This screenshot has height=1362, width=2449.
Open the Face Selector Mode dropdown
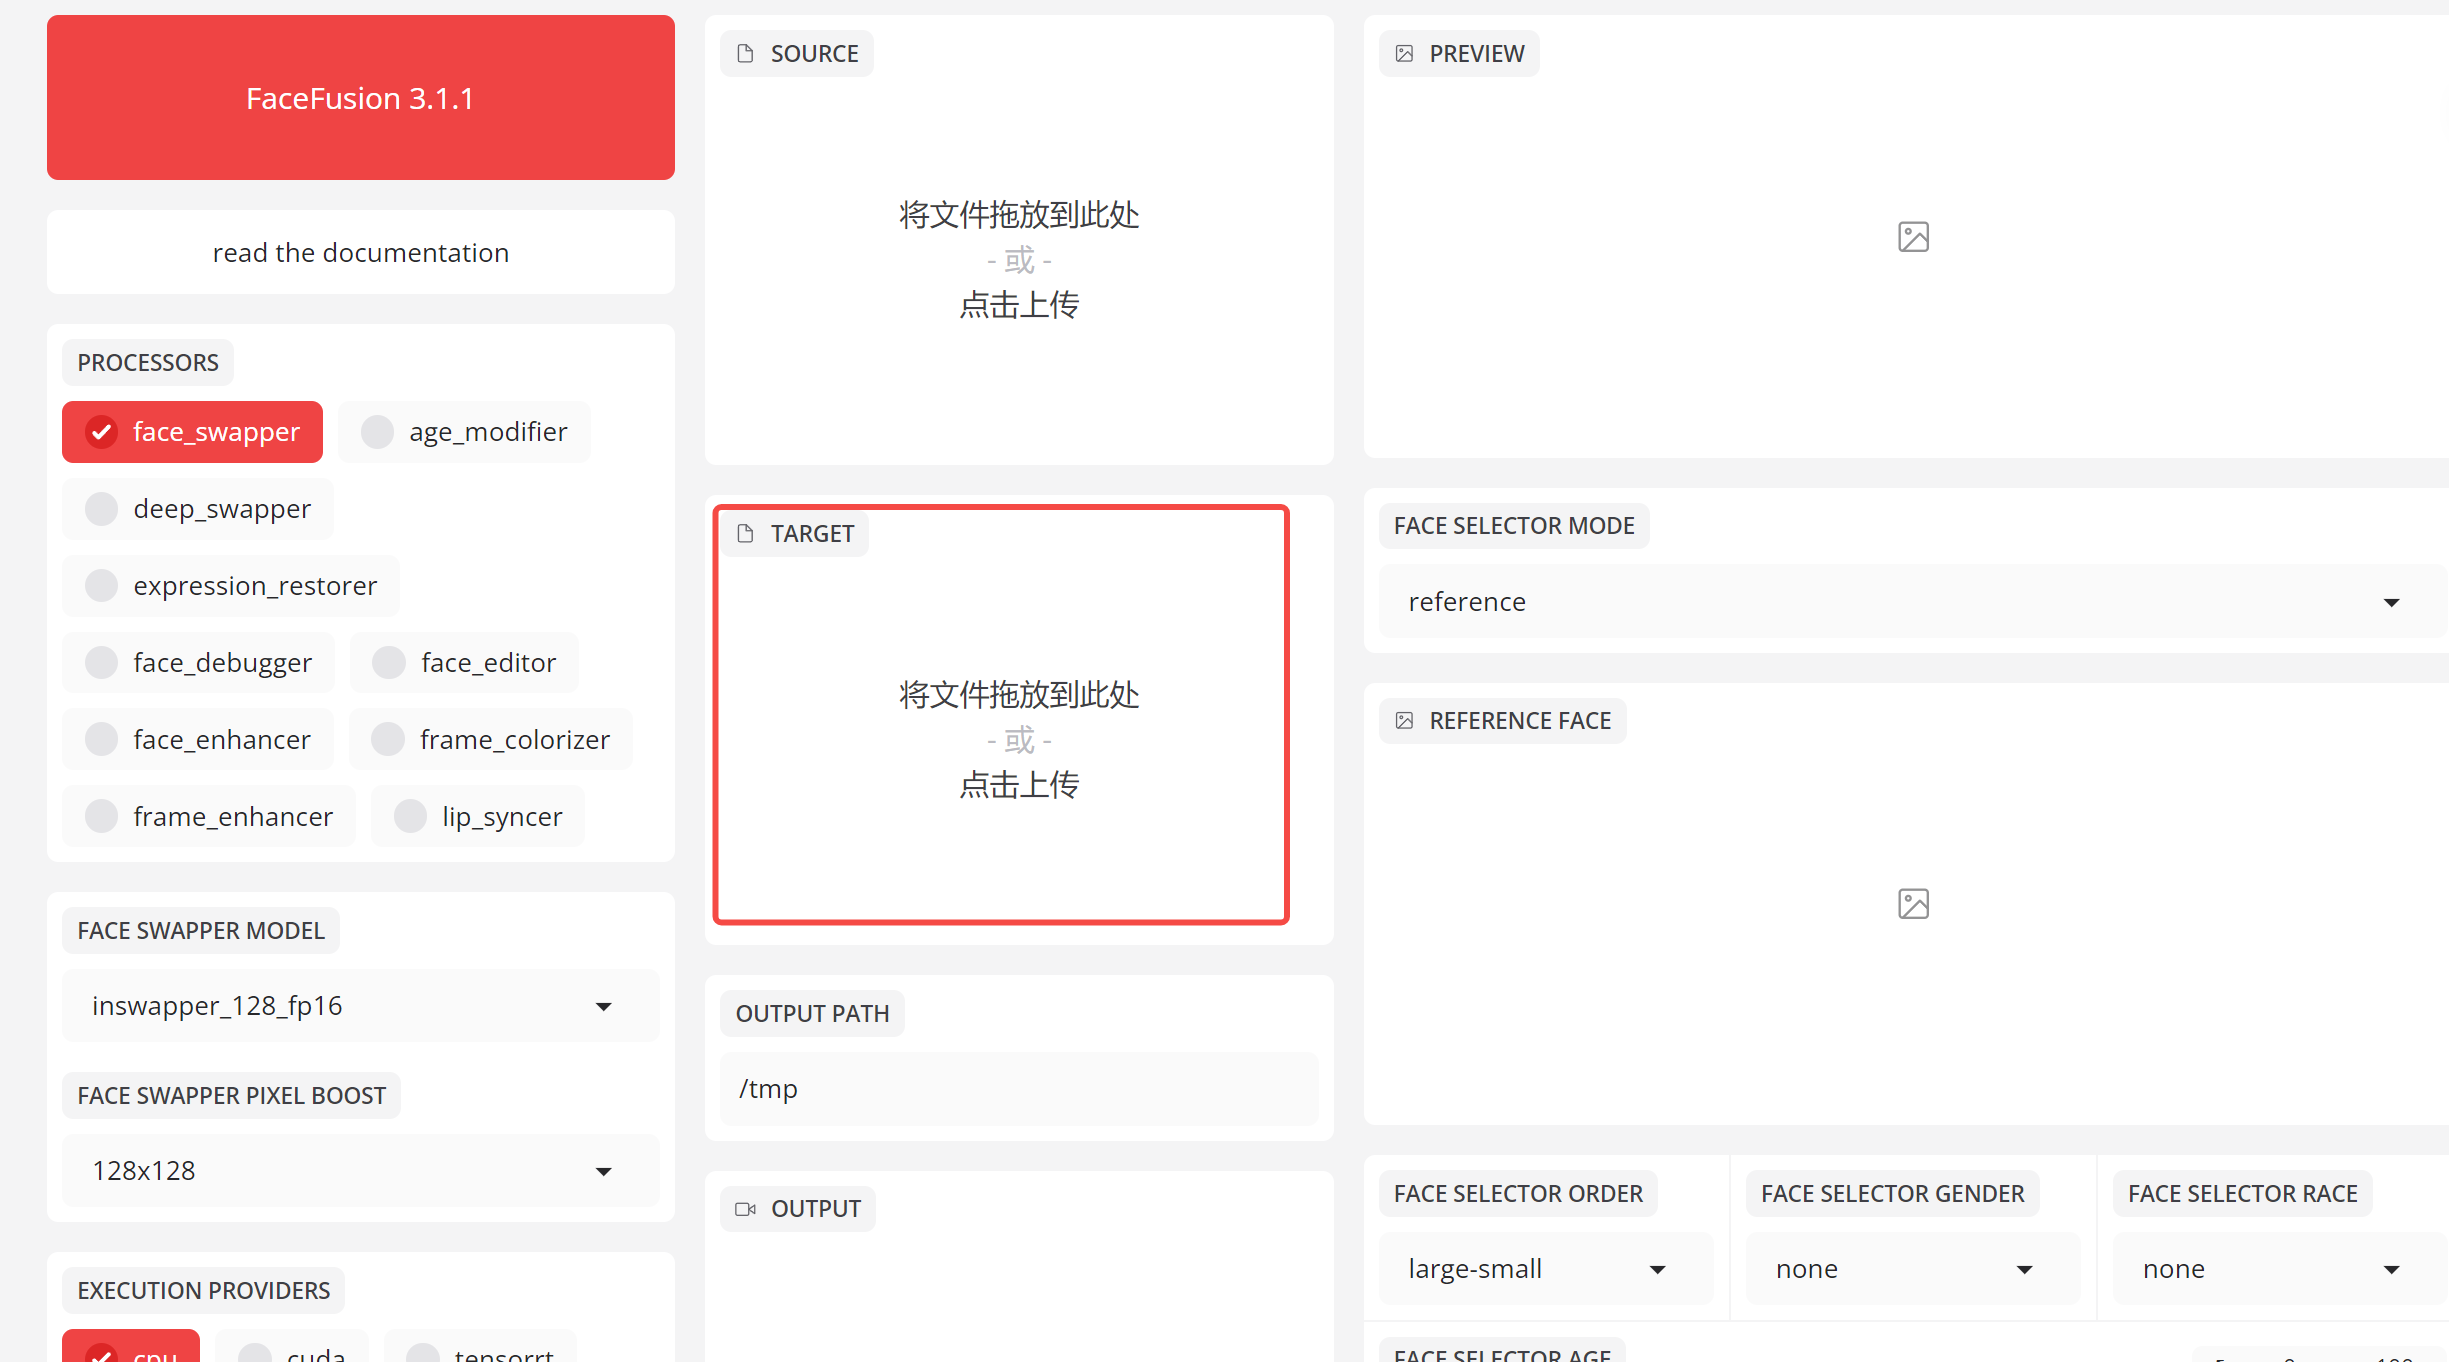[x=1913, y=602]
